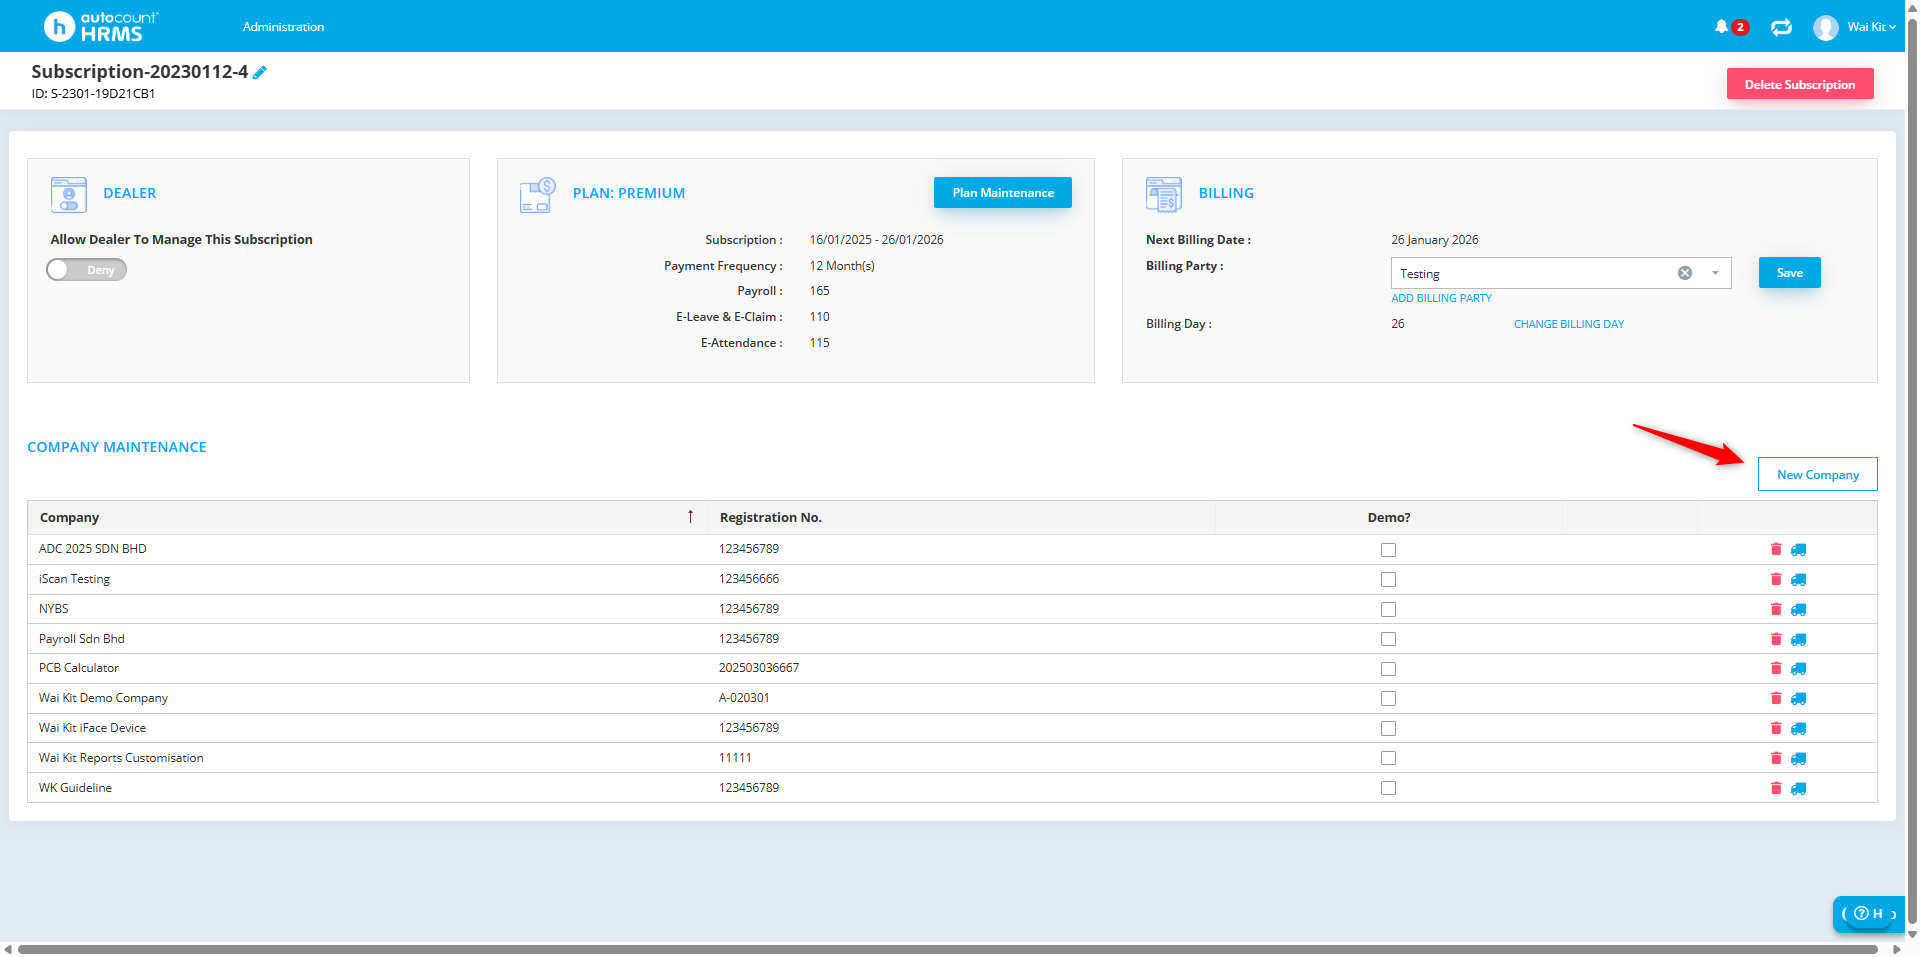This screenshot has width=1920, height=957.
Task: Click the switch/refresh arrows icon in header
Action: [x=1781, y=27]
